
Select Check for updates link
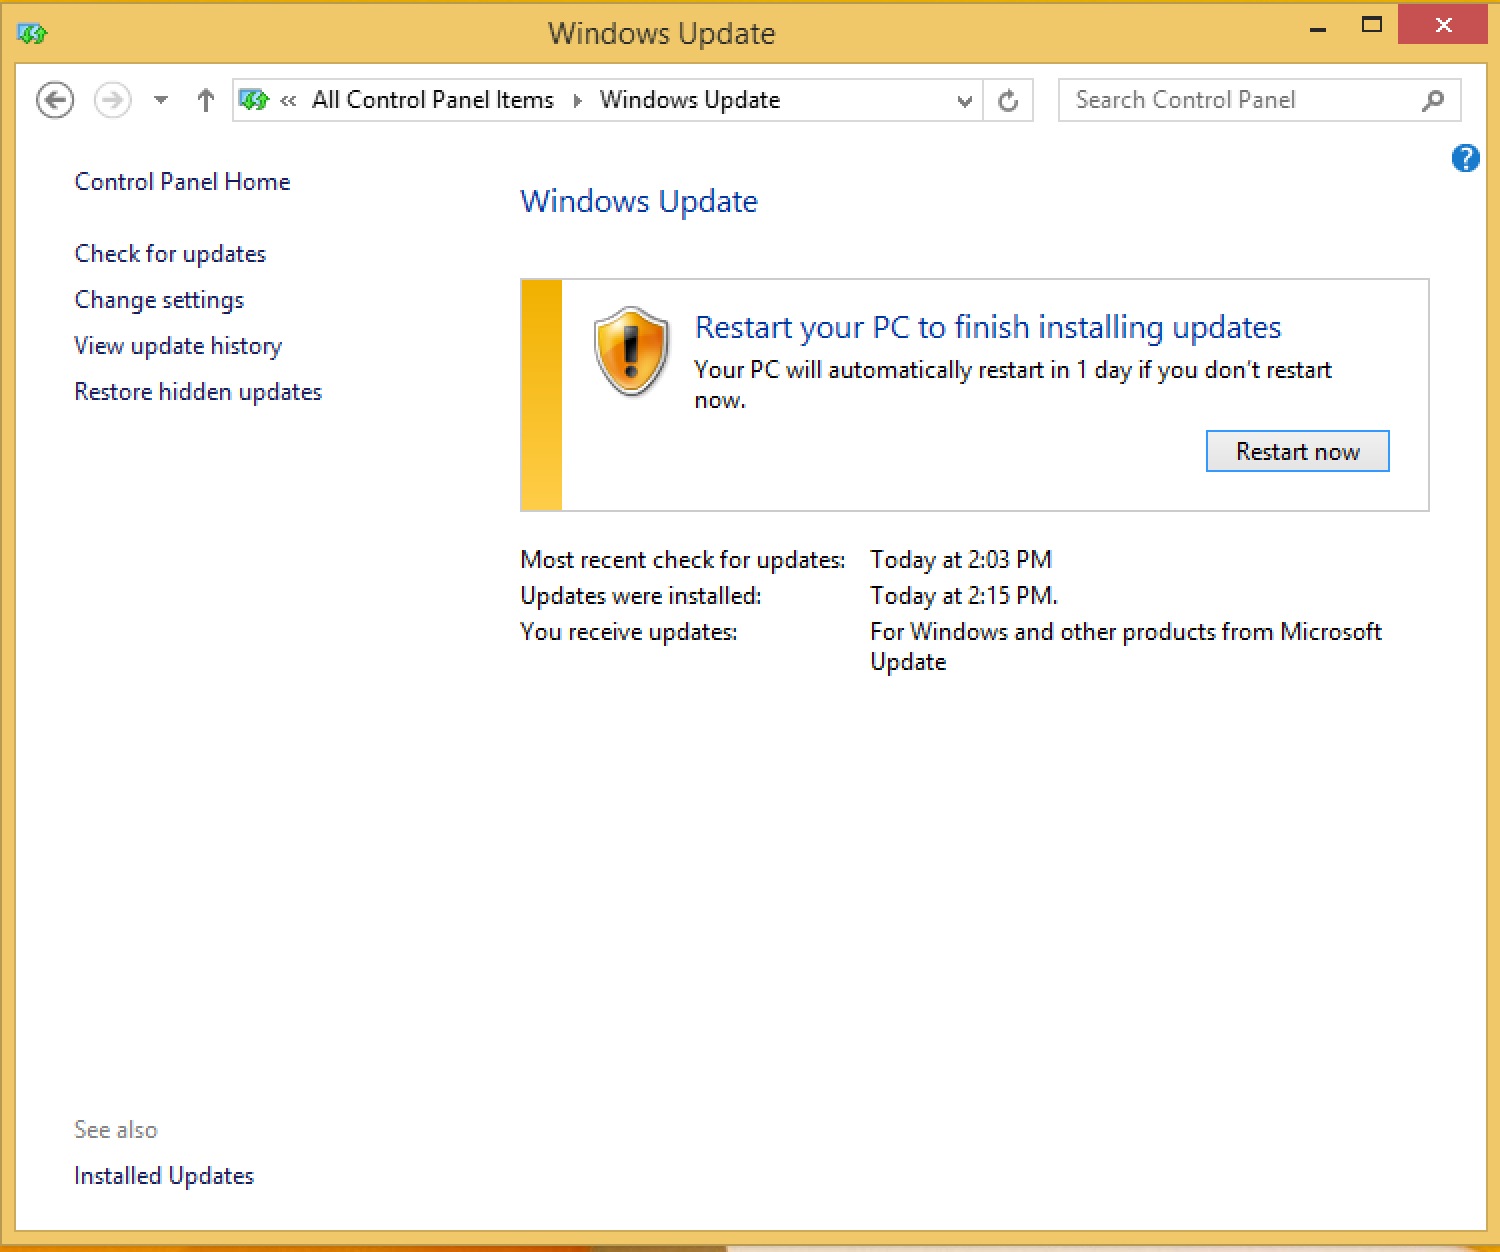170,254
